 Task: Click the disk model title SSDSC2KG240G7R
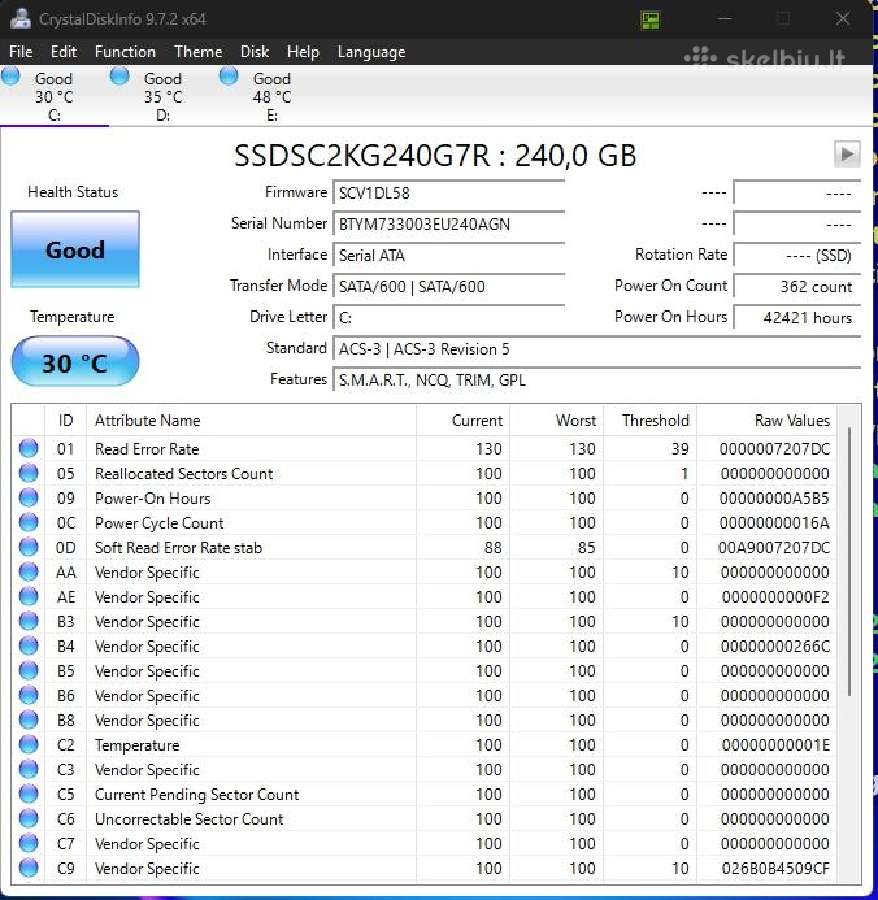coord(362,155)
